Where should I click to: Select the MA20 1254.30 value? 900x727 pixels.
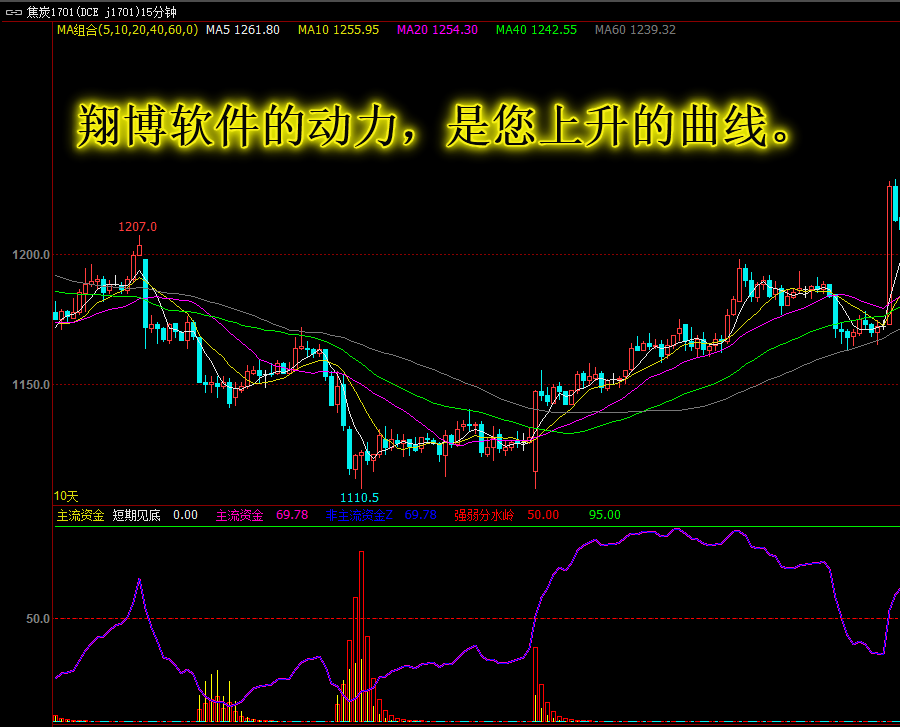pyautogui.click(x=437, y=30)
